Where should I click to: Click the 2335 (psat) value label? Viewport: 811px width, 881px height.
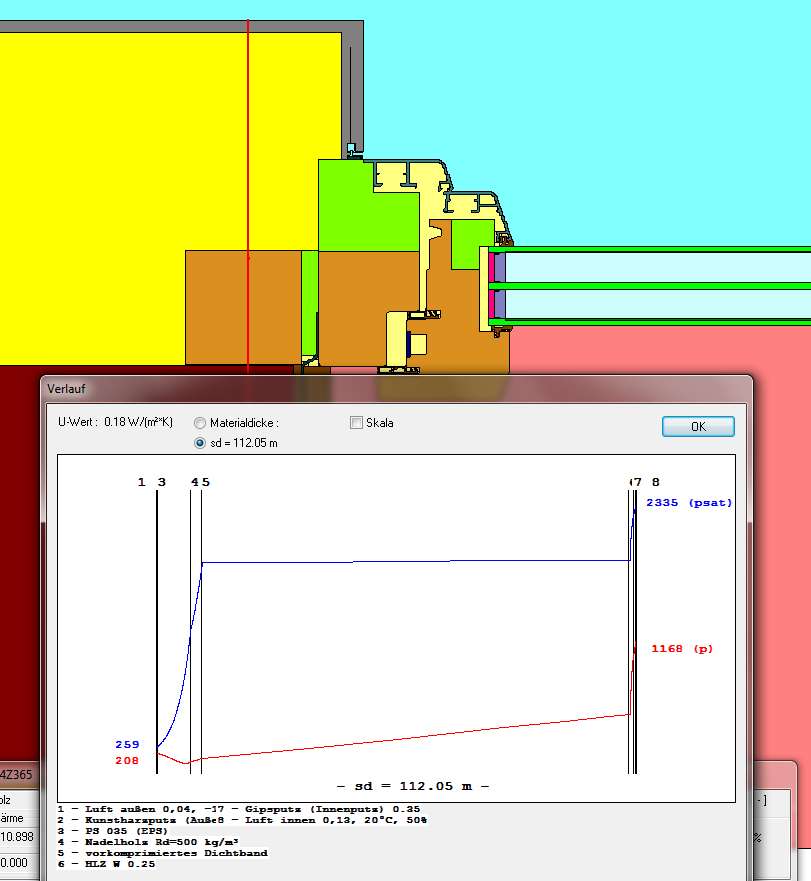click(x=689, y=502)
